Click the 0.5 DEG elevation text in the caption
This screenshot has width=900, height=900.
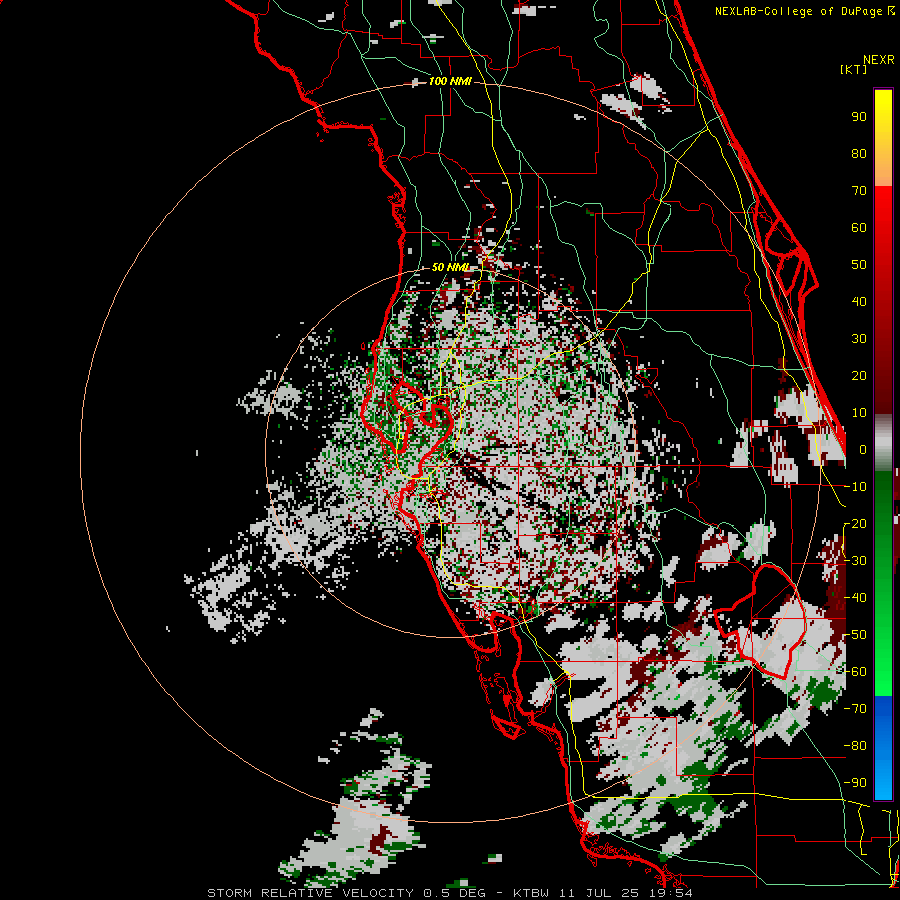tap(455, 893)
